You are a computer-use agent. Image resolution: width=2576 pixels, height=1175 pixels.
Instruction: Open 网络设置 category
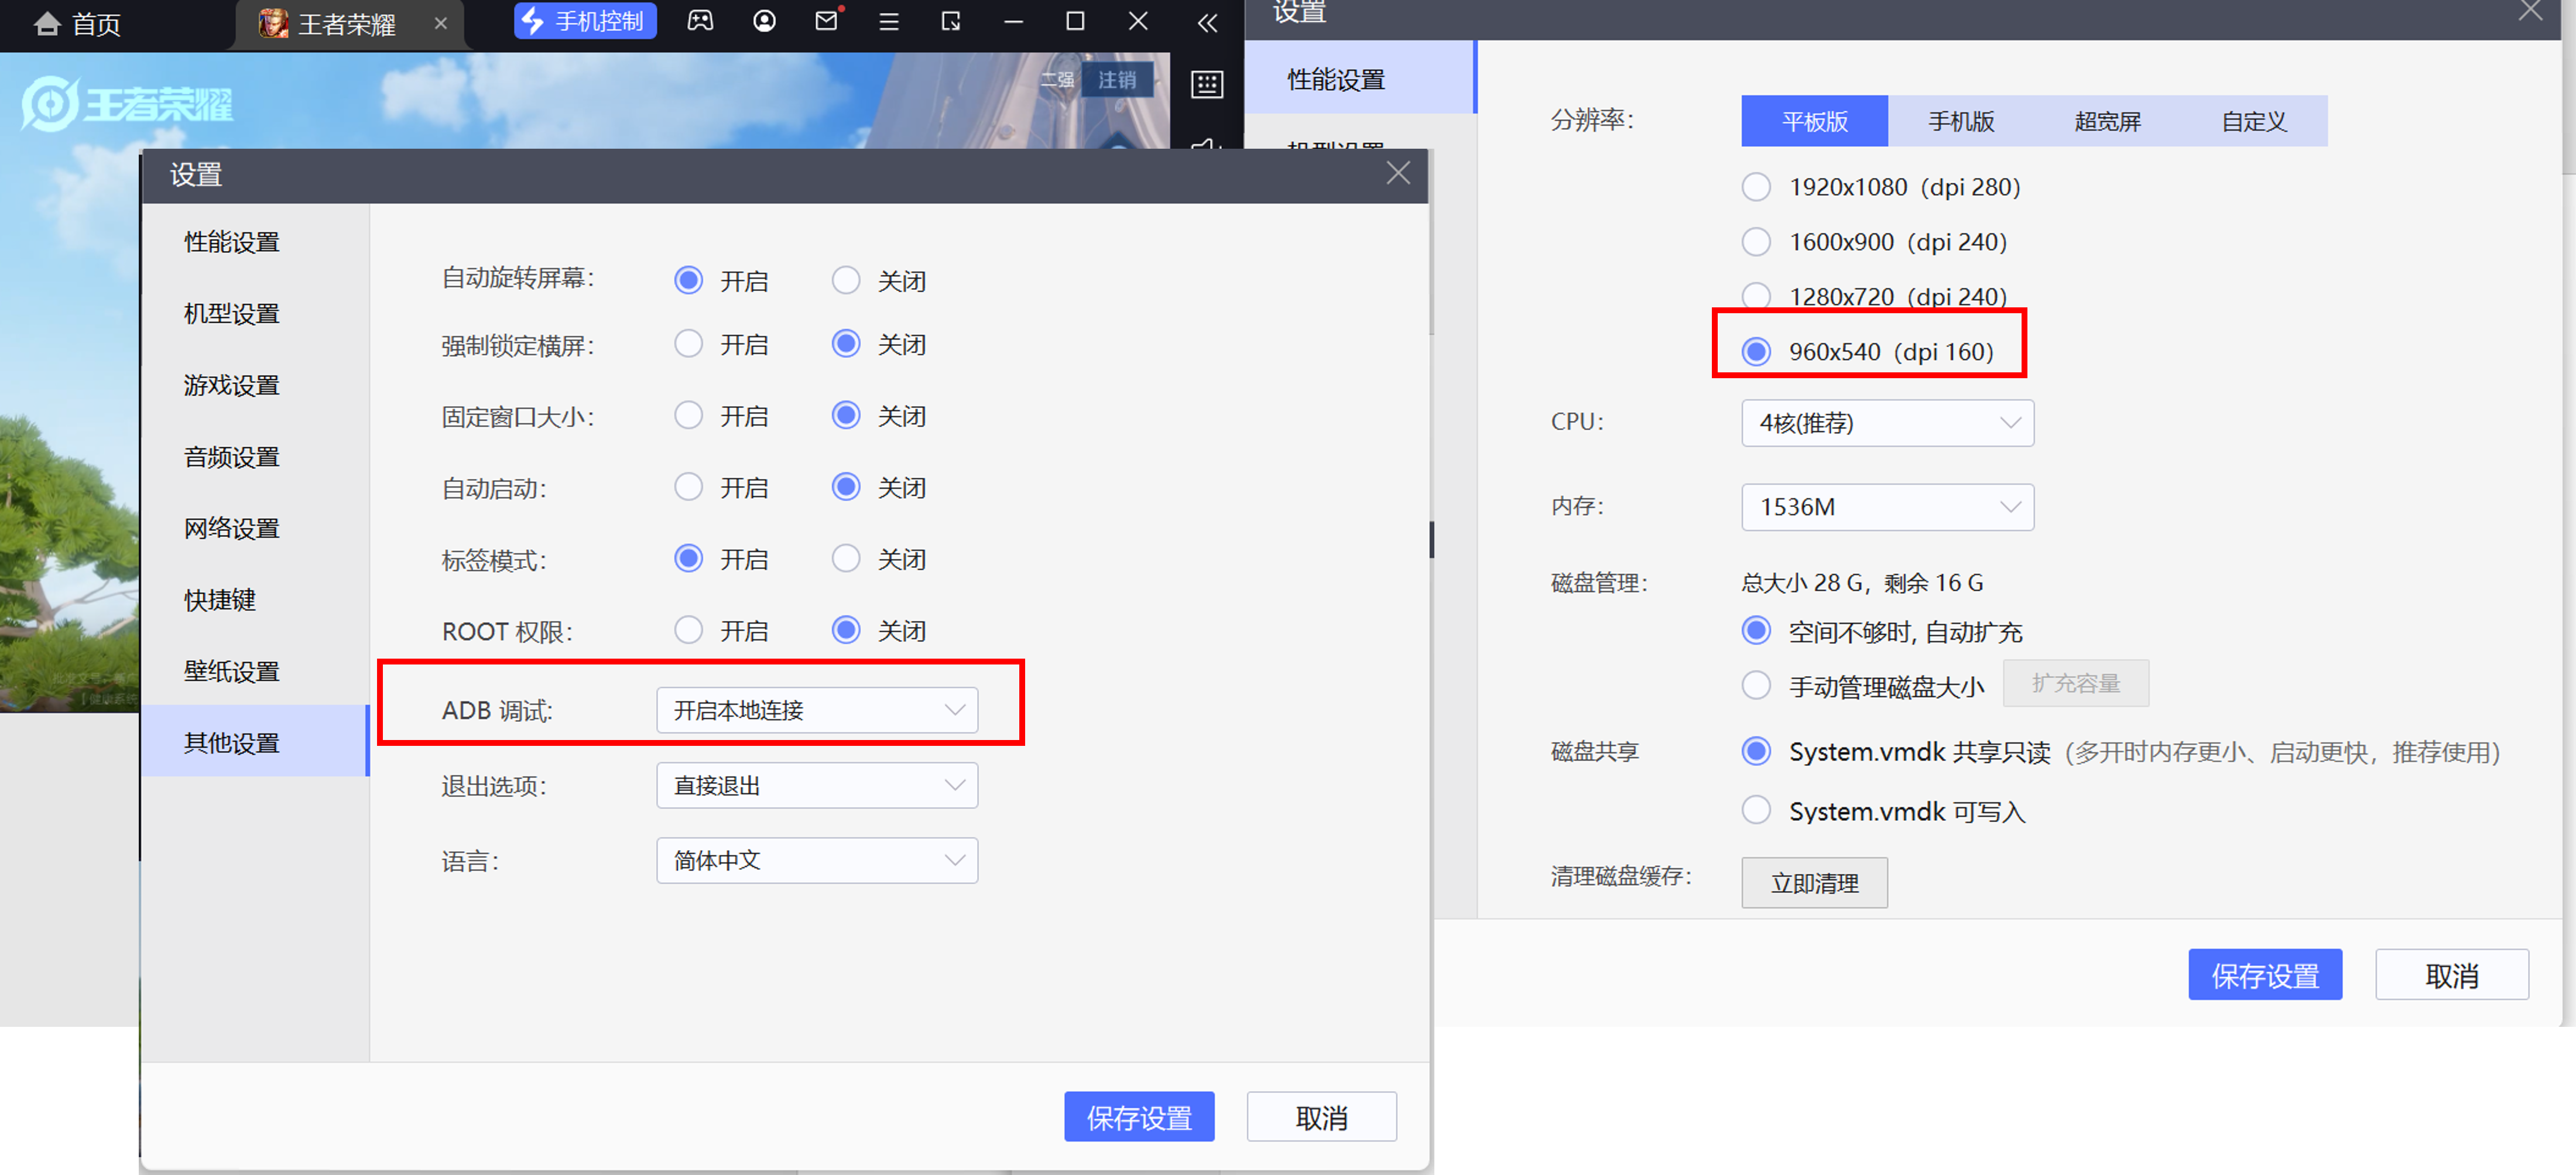pos(232,528)
